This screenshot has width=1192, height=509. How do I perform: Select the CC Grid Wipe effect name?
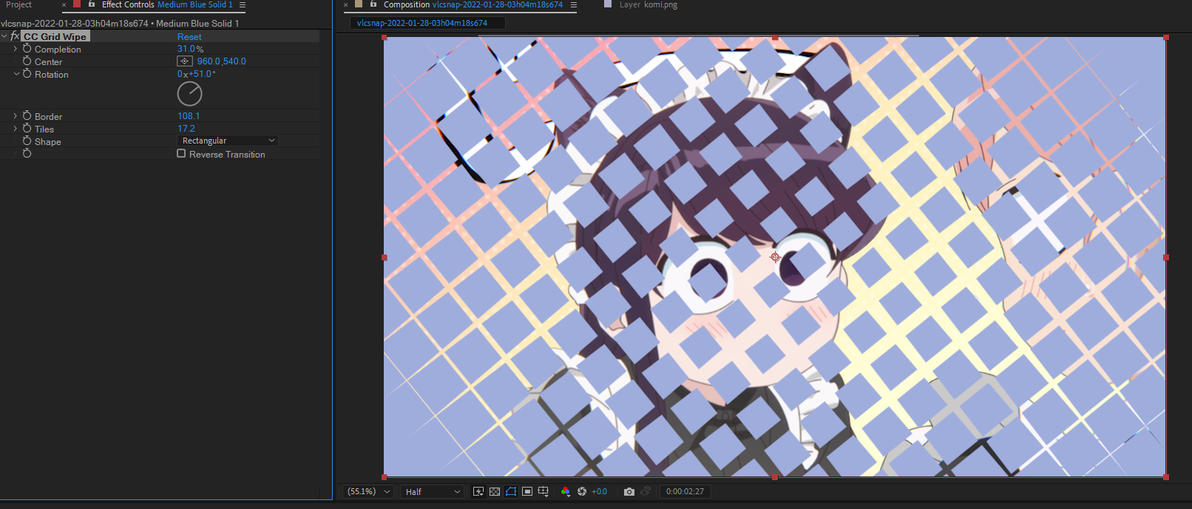pyautogui.click(x=55, y=36)
